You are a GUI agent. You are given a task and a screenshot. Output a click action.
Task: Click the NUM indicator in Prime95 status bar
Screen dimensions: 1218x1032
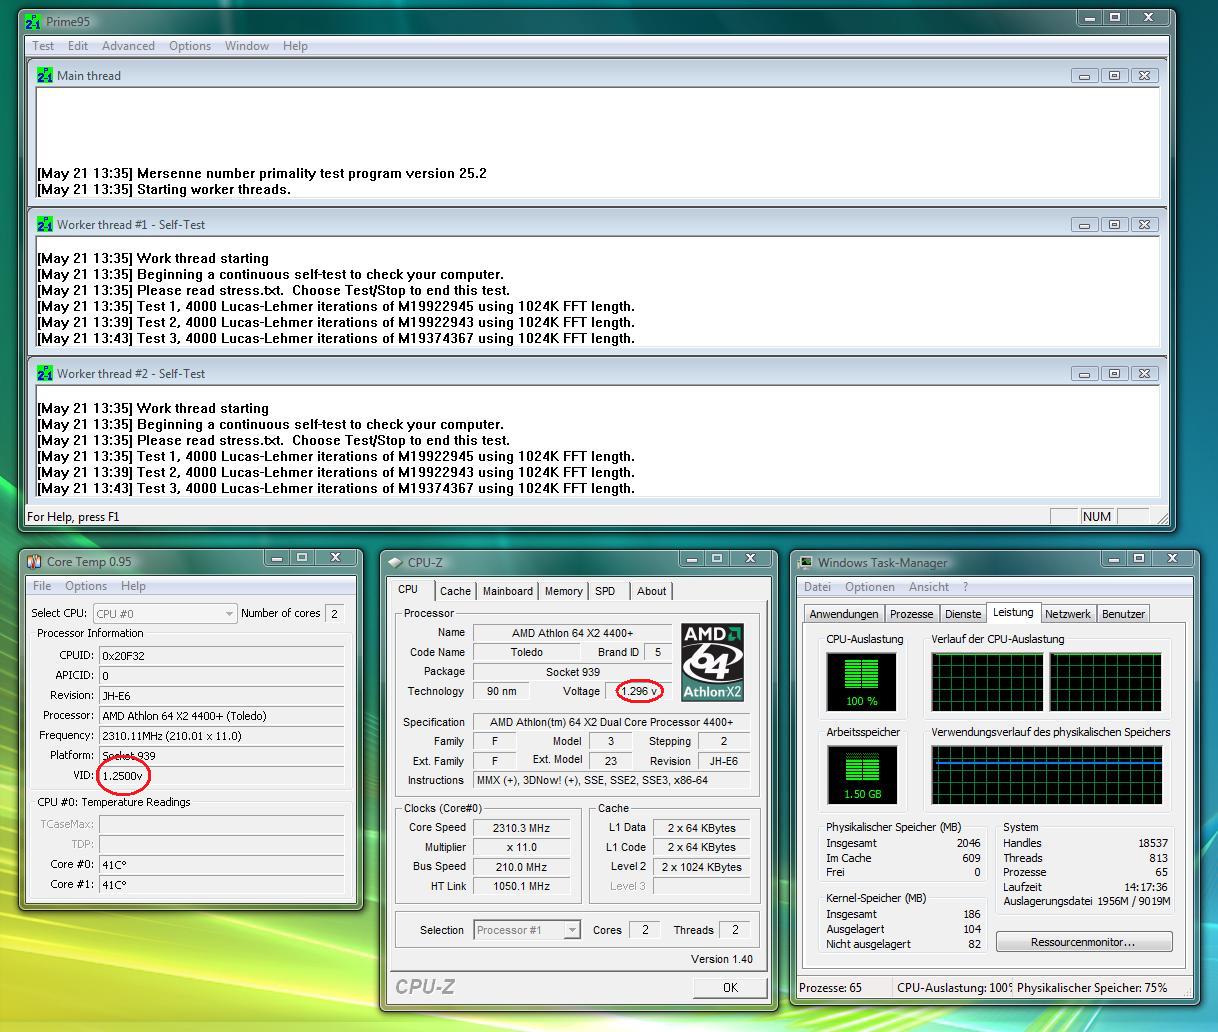pyautogui.click(x=1097, y=516)
